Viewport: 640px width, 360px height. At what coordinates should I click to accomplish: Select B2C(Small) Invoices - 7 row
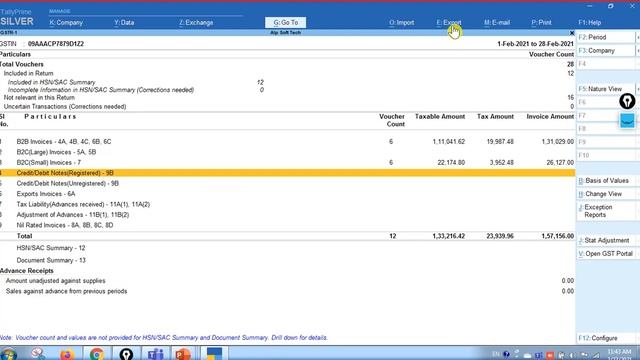click(x=287, y=162)
